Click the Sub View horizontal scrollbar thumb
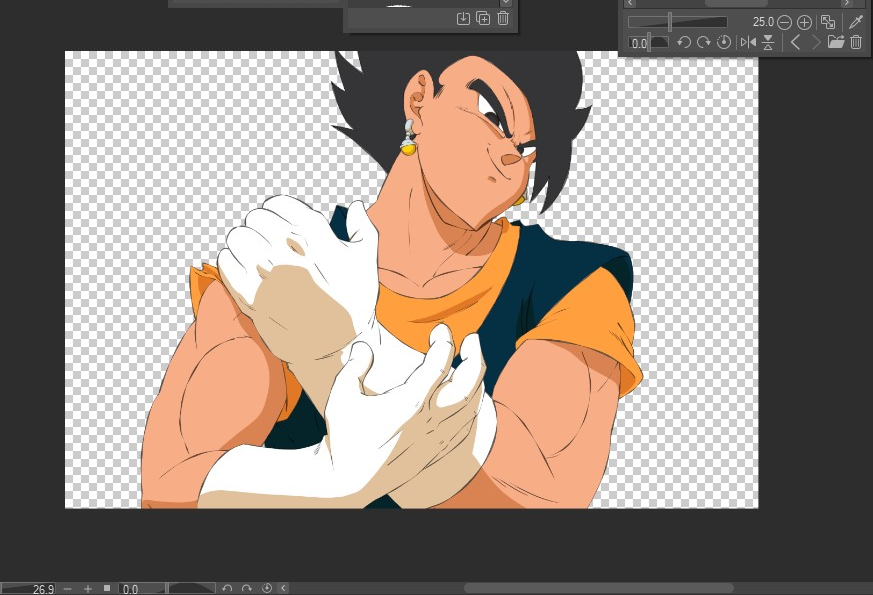 pos(738,3)
